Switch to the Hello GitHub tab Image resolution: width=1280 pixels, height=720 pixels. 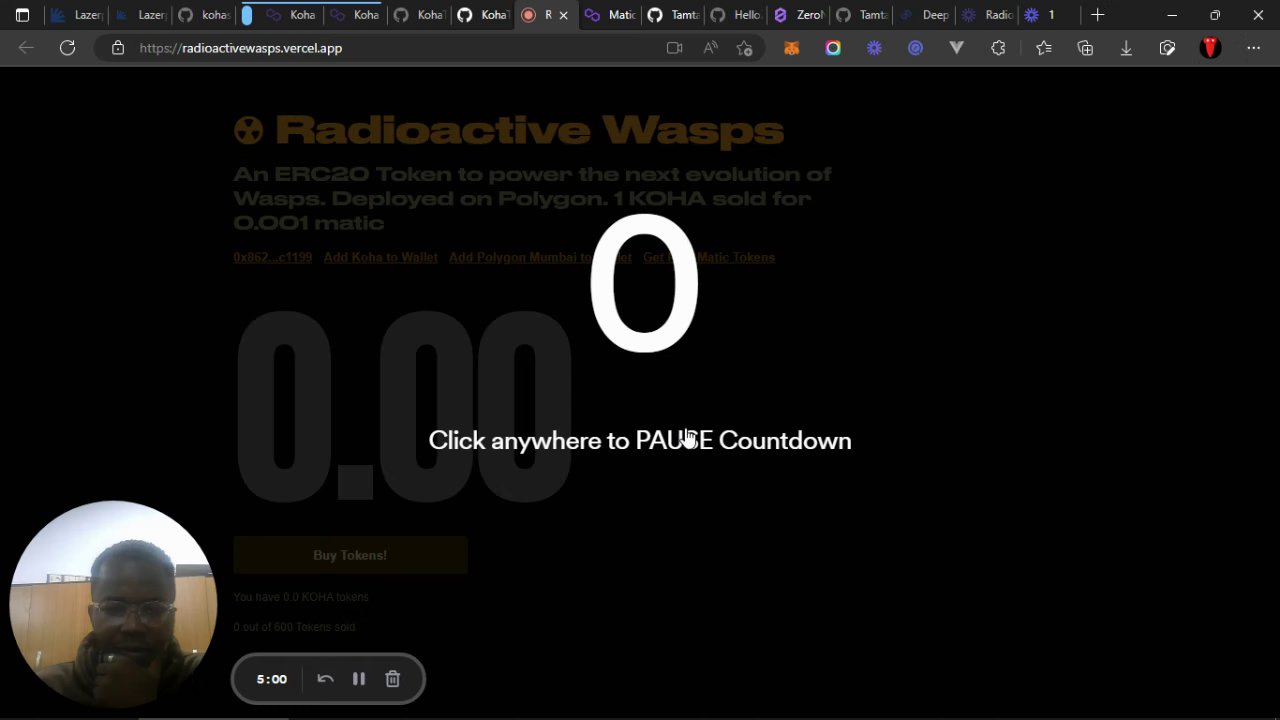734,15
